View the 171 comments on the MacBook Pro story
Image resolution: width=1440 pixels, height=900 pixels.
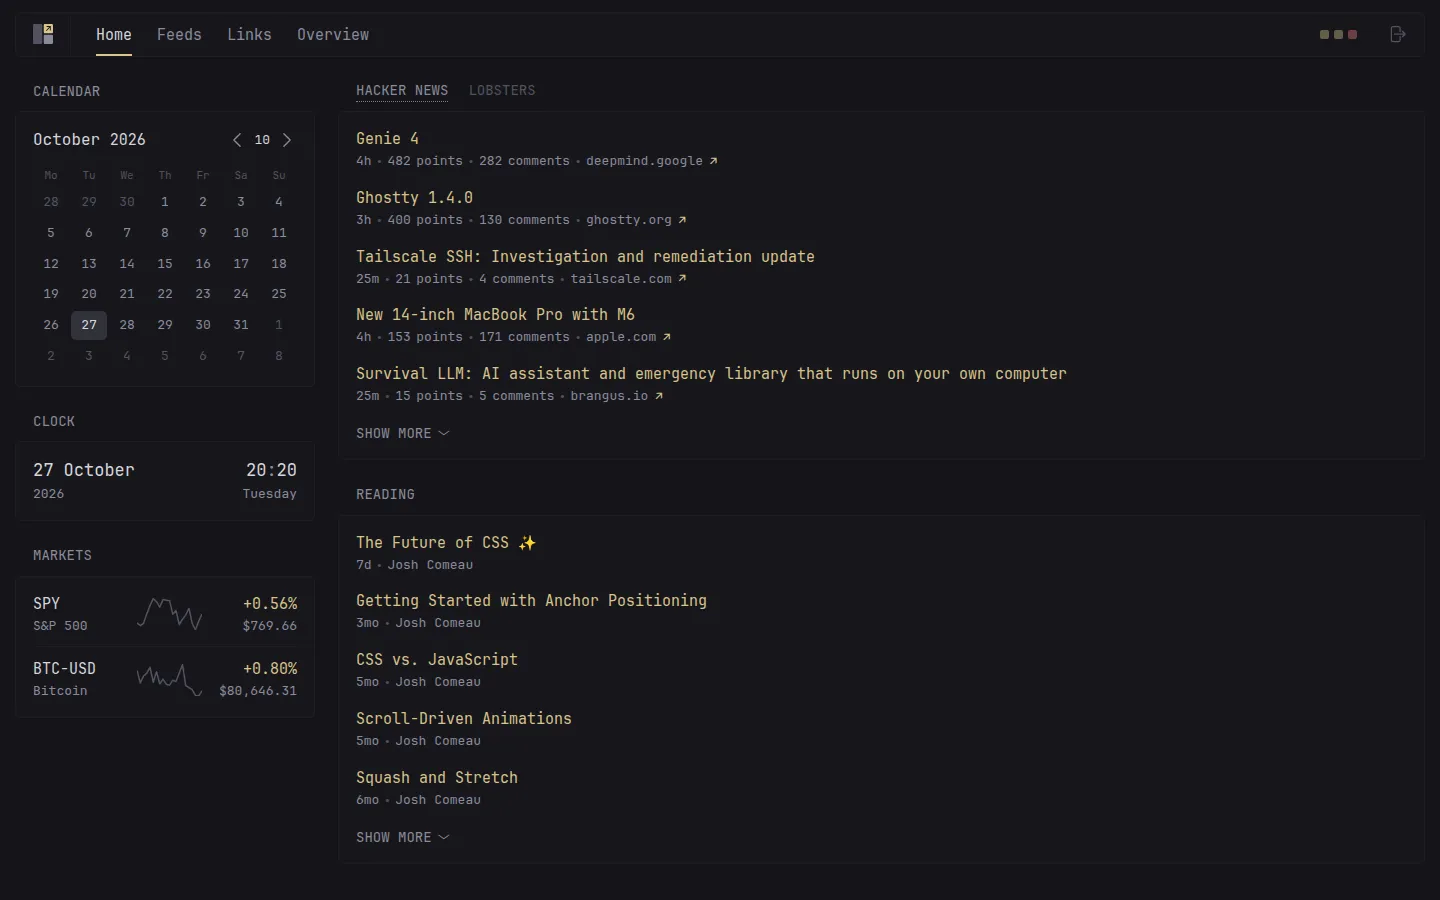[524, 337]
